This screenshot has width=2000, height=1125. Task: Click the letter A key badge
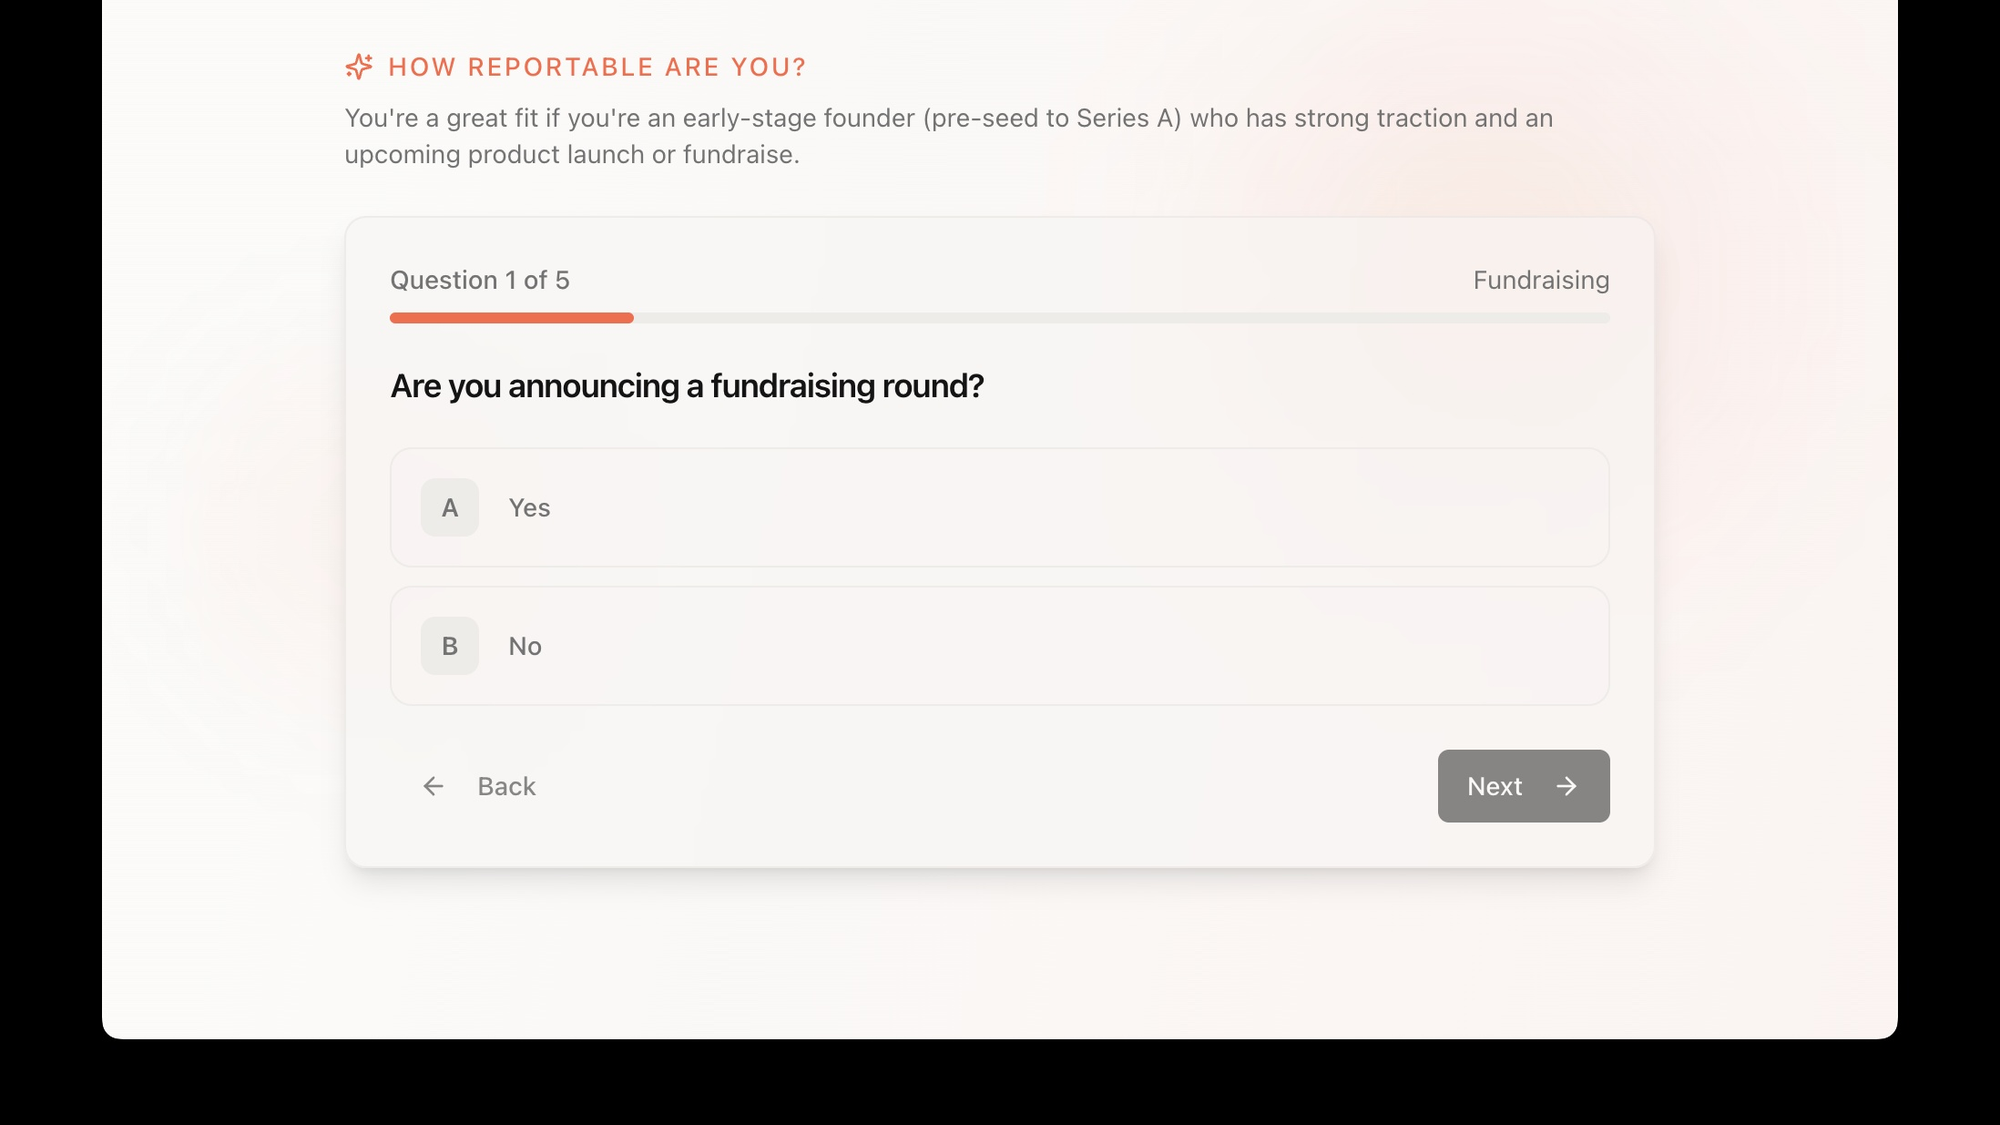(450, 508)
